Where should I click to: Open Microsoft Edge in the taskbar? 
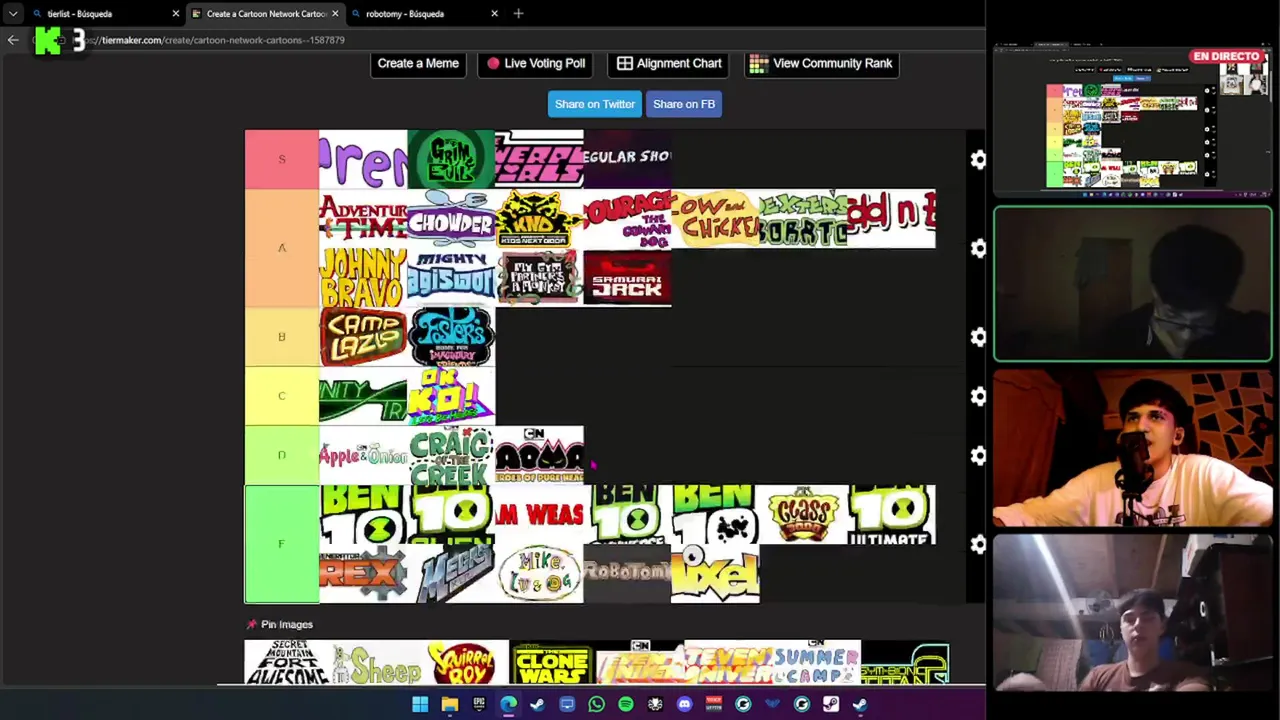coord(508,704)
